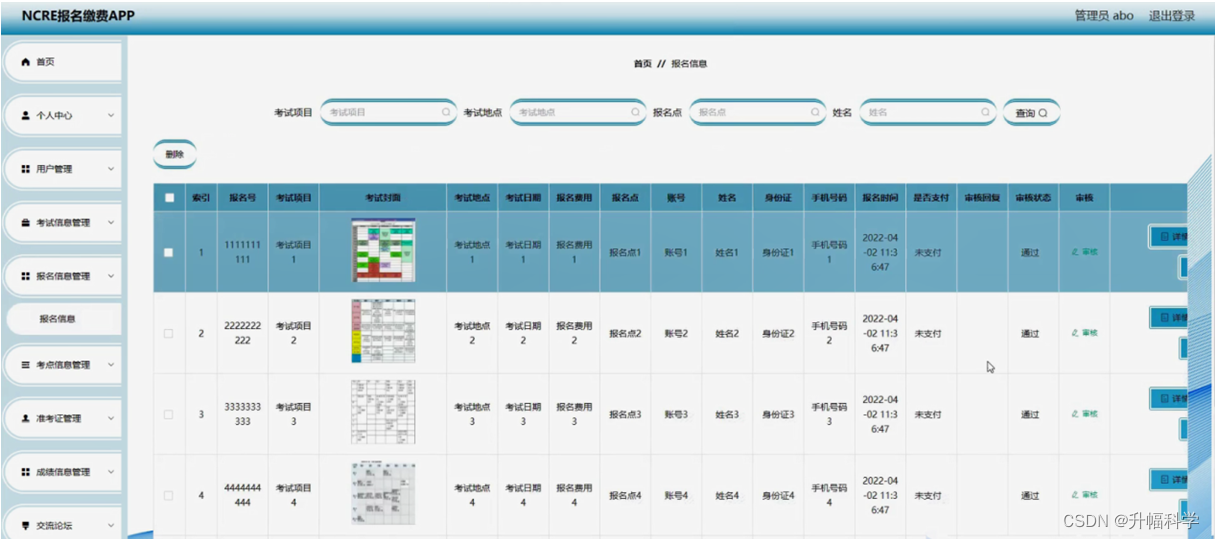Open the 考点信息管理 sidebar menu
Image resolution: width=1215 pixels, height=539 pixels.
pyautogui.click(x=64, y=365)
